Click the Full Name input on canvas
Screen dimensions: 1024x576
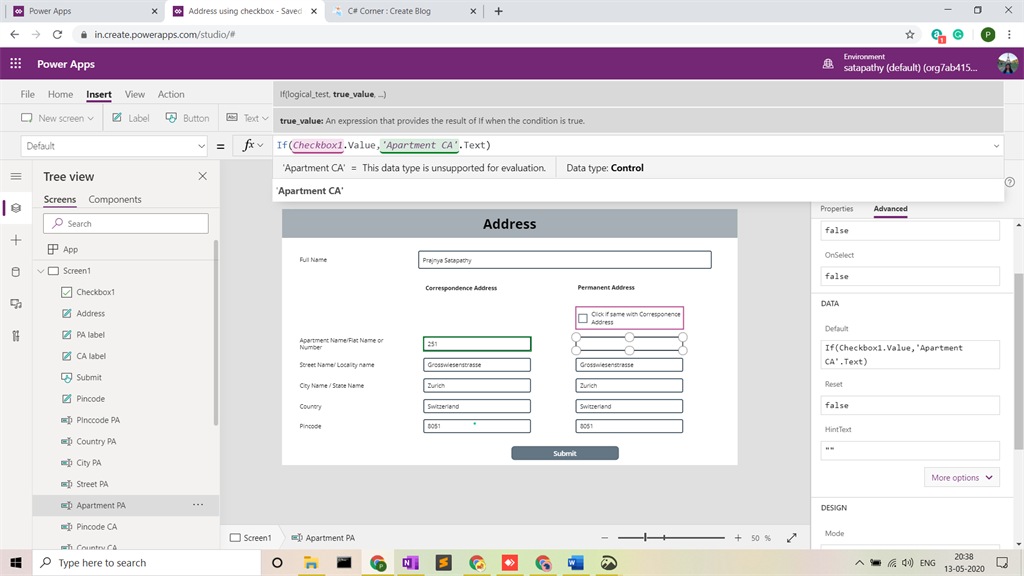click(x=565, y=260)
